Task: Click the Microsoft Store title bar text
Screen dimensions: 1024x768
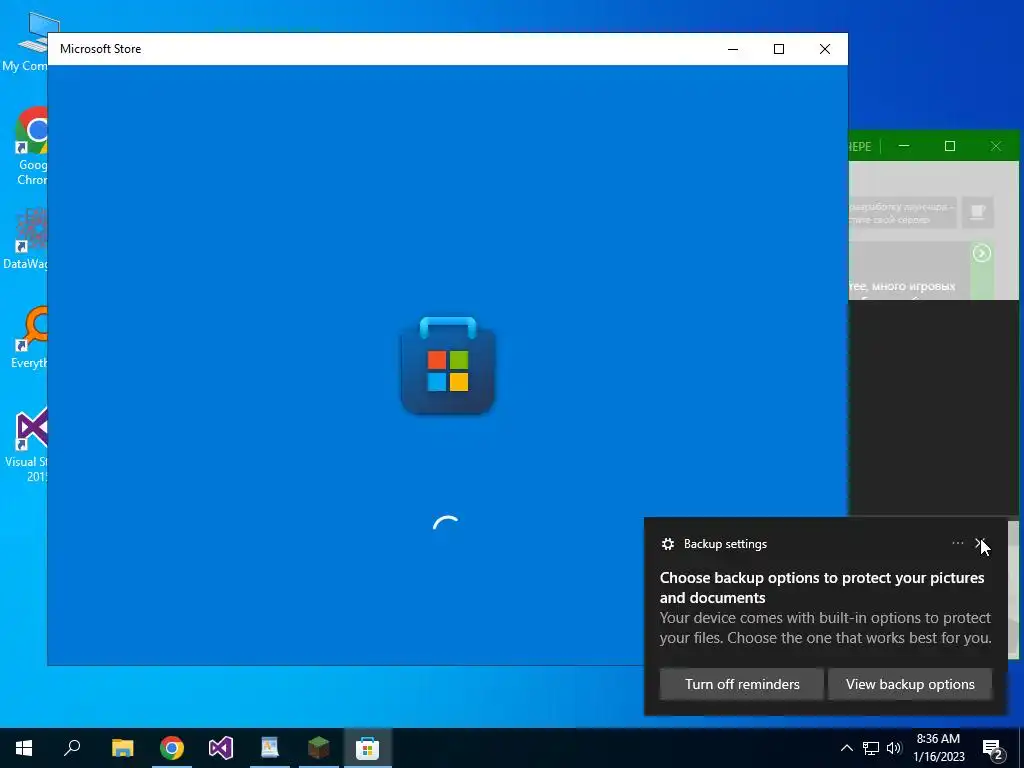Action: [101, 49]
